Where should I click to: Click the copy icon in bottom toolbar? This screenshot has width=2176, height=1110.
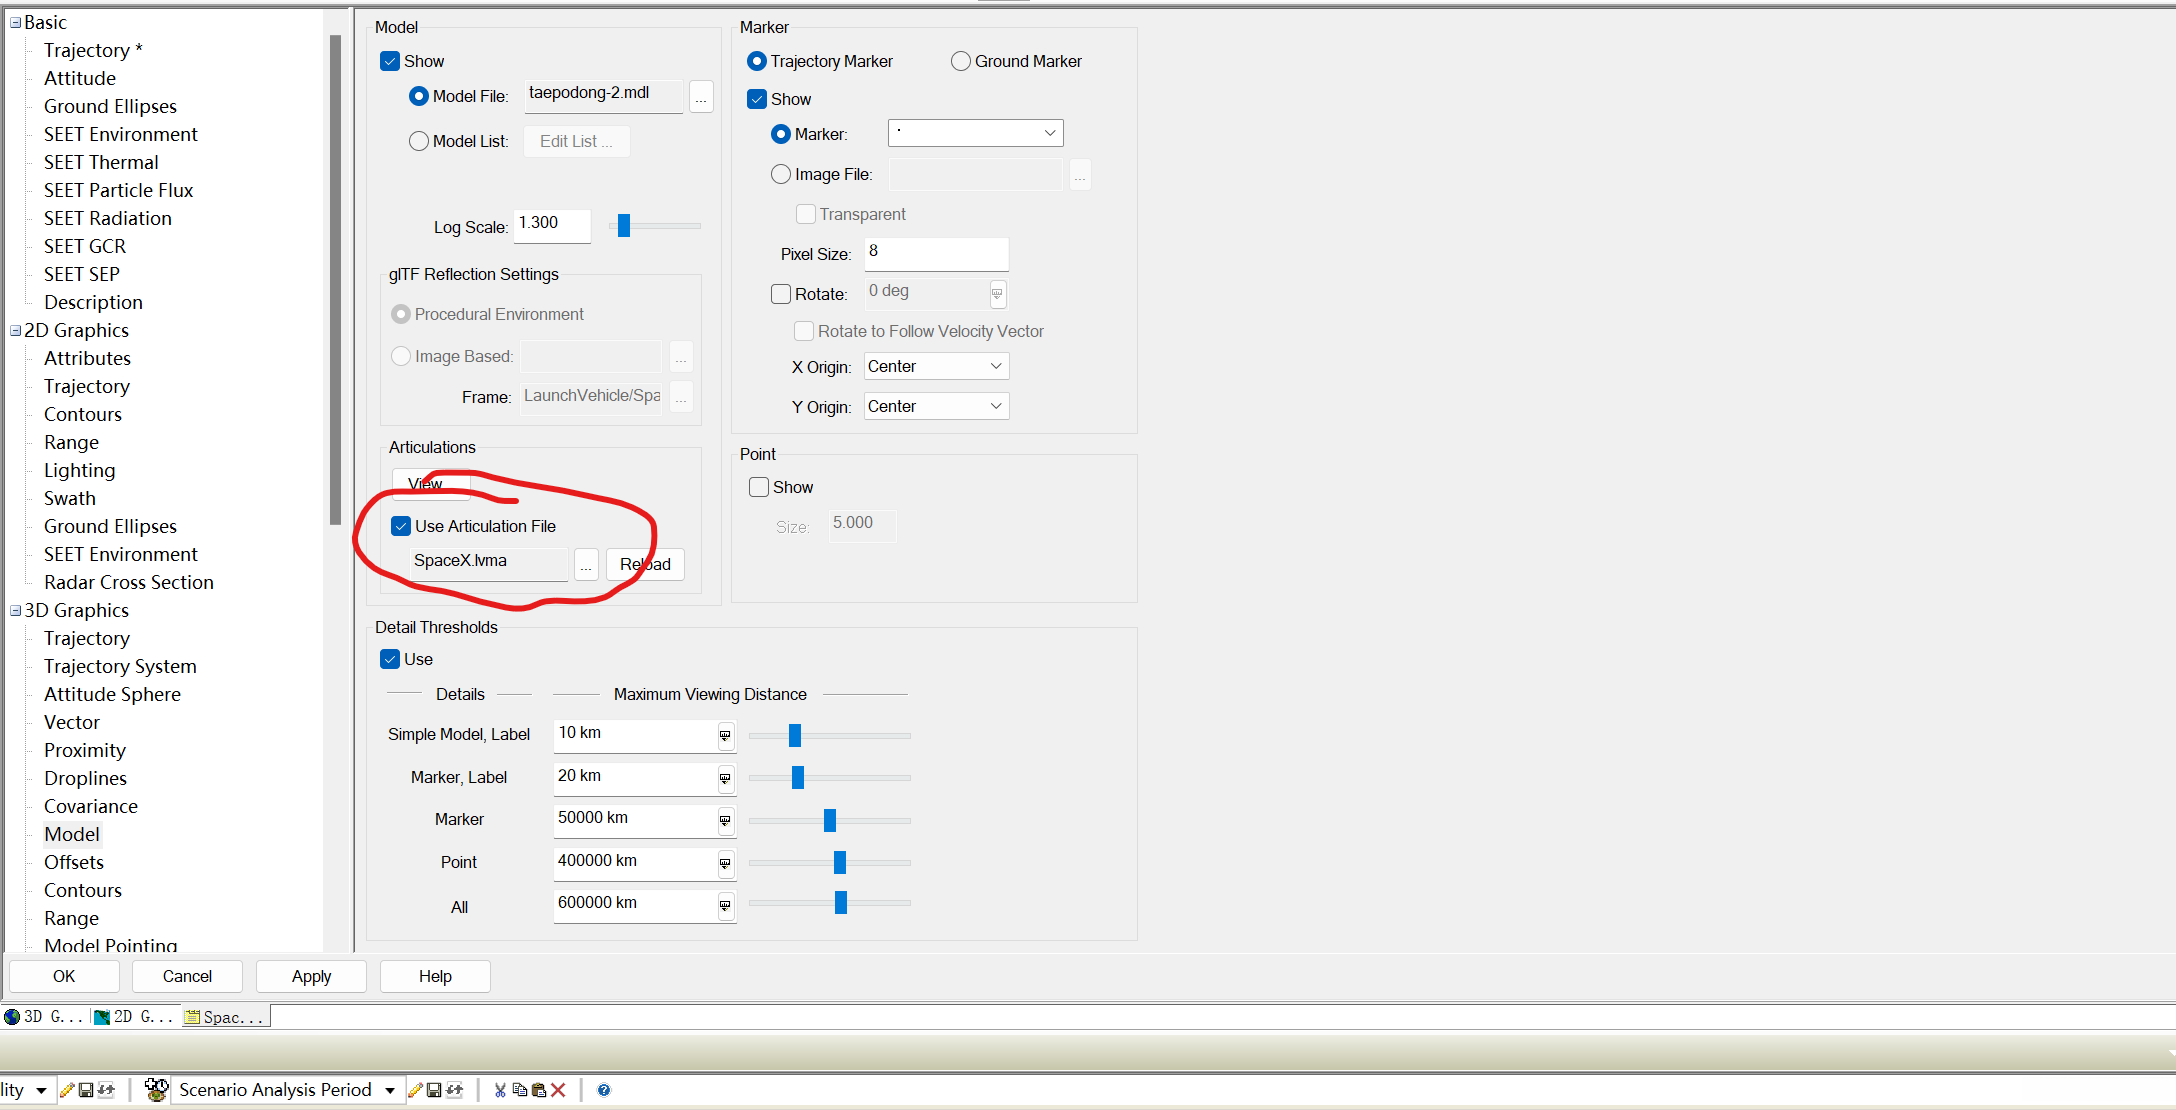tap(519, 1090)
